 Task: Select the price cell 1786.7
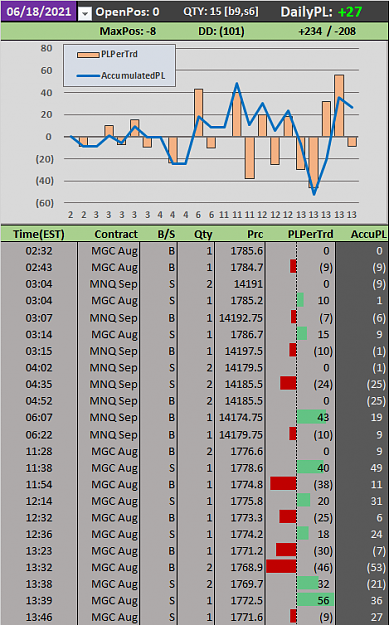pyautogui.click(x=240, y=334)
